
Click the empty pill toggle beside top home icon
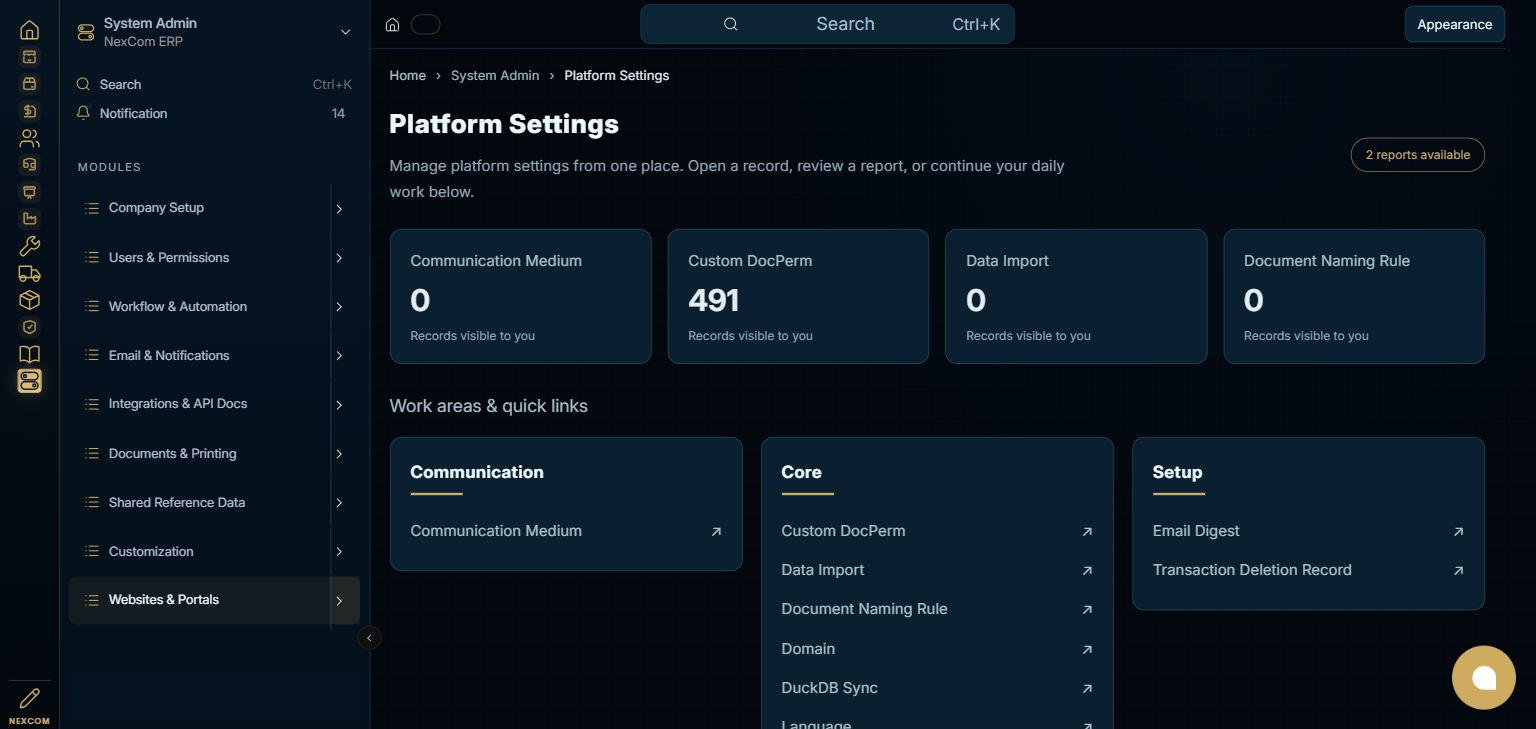click(x=425, y=25)
